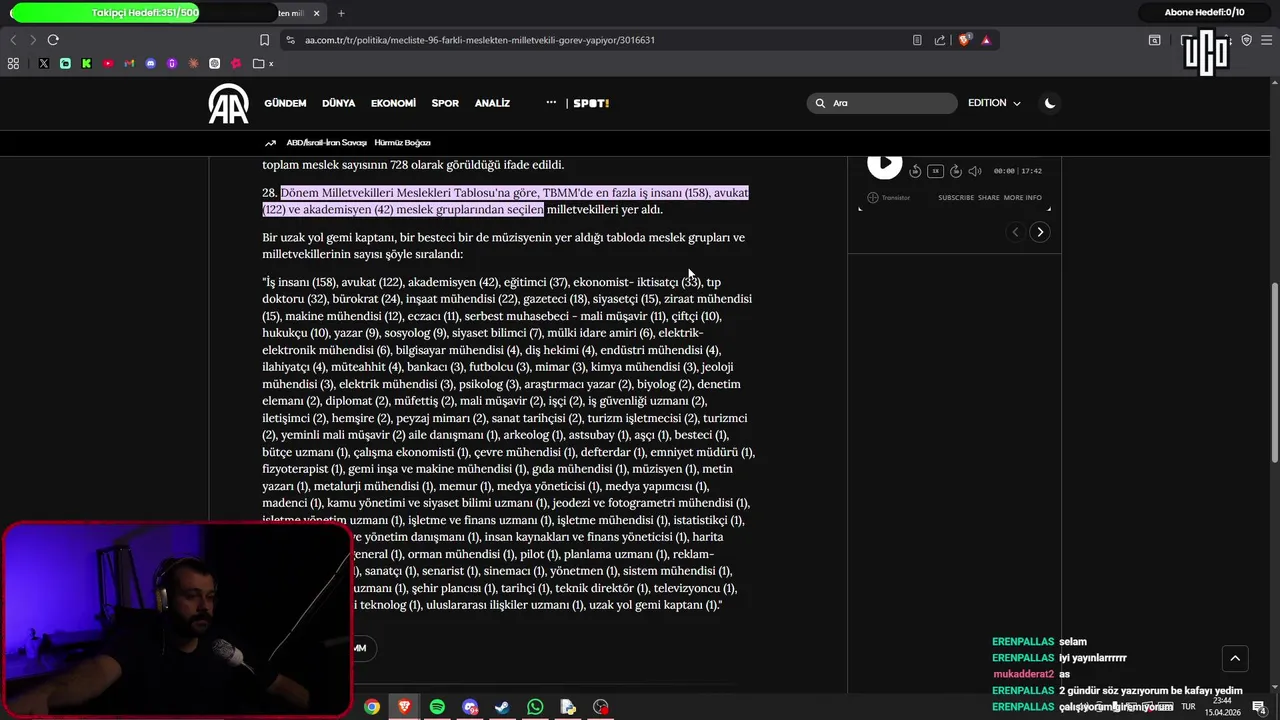Open the ChatGPT bookmark icon
The image size is (1280, 720).
(x=215, y=63)
